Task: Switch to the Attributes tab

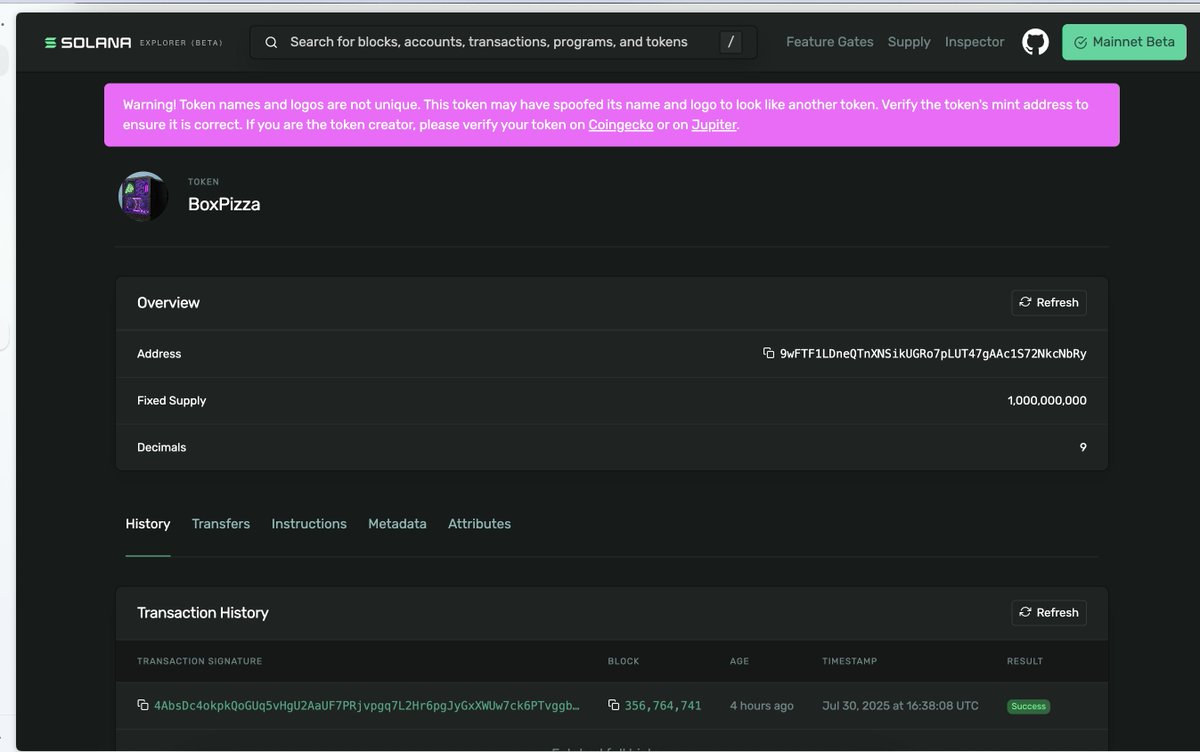Action: [479, 524]
